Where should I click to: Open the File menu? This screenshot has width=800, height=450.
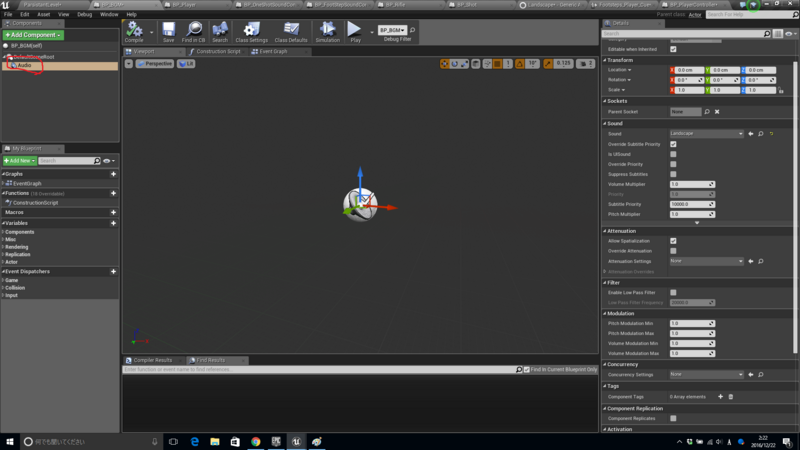click(8, 14)
